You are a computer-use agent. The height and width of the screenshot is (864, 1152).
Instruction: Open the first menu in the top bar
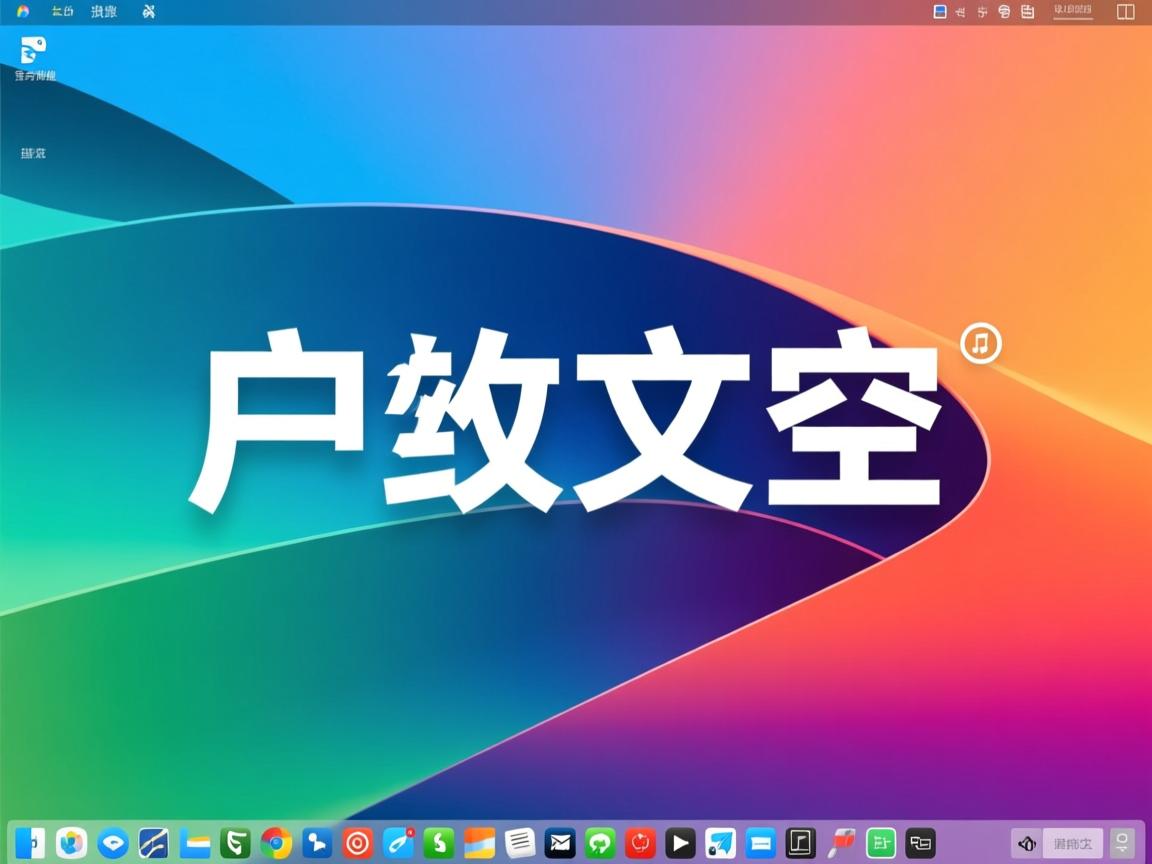pos(60,12)
